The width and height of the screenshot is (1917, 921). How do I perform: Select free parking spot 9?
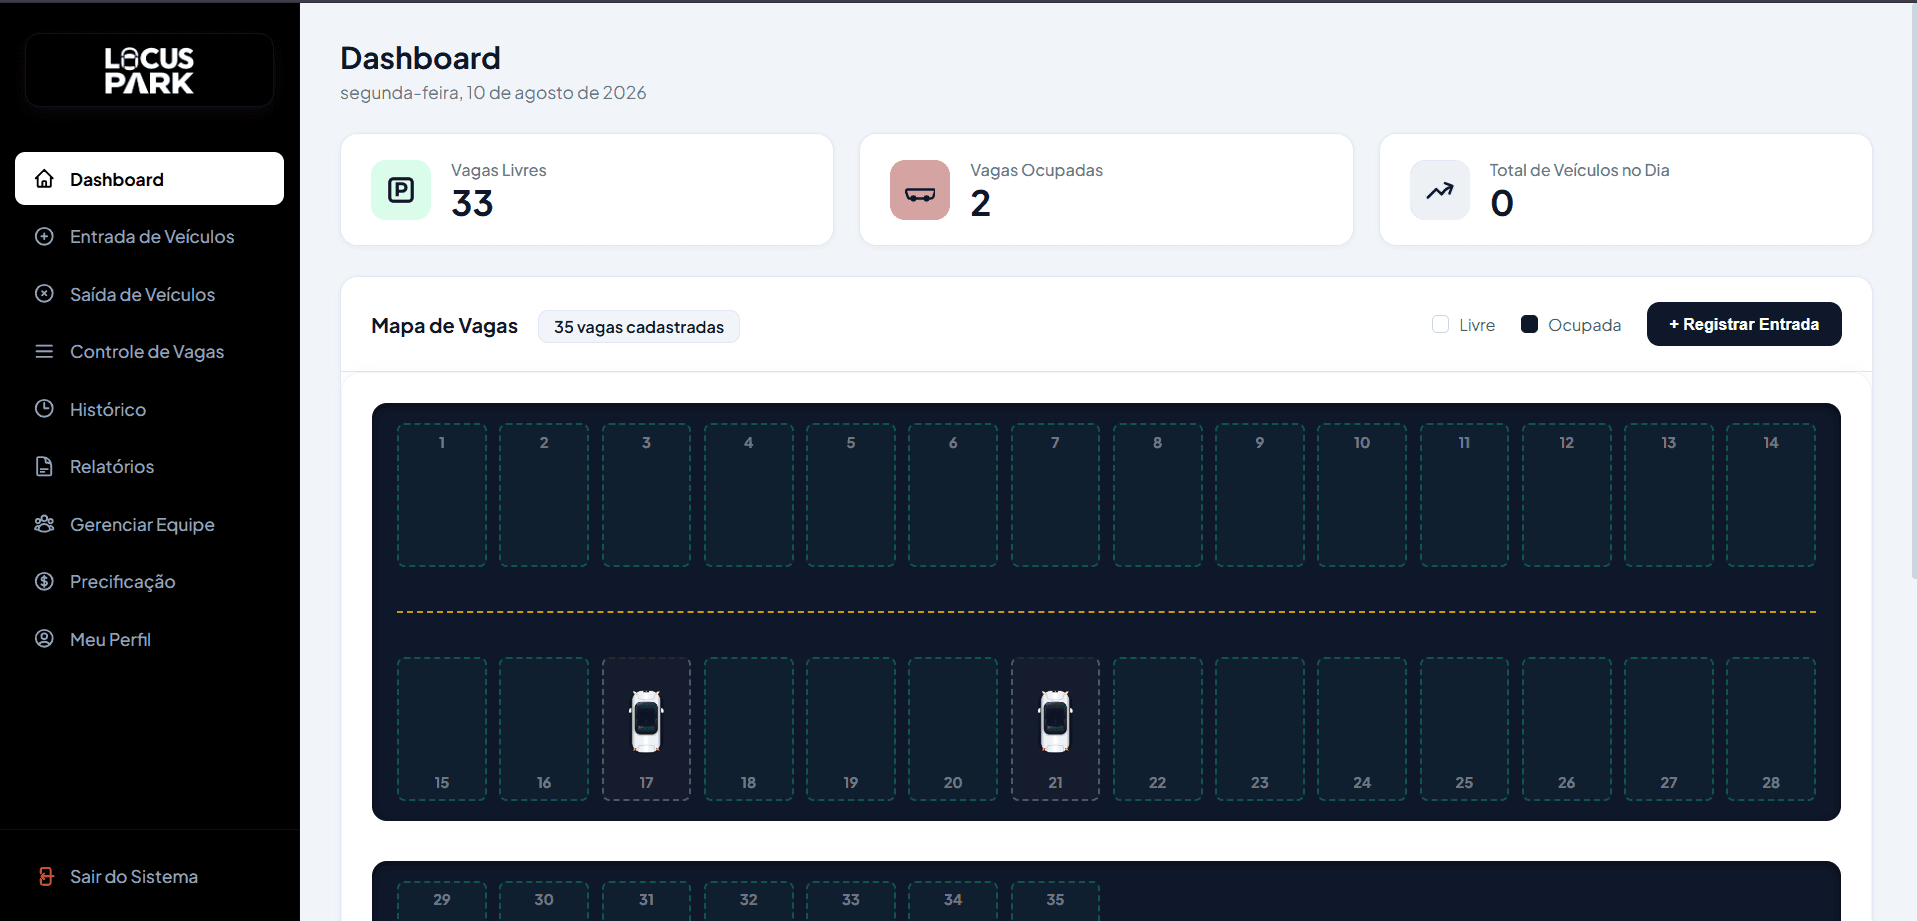point(1260,495)
